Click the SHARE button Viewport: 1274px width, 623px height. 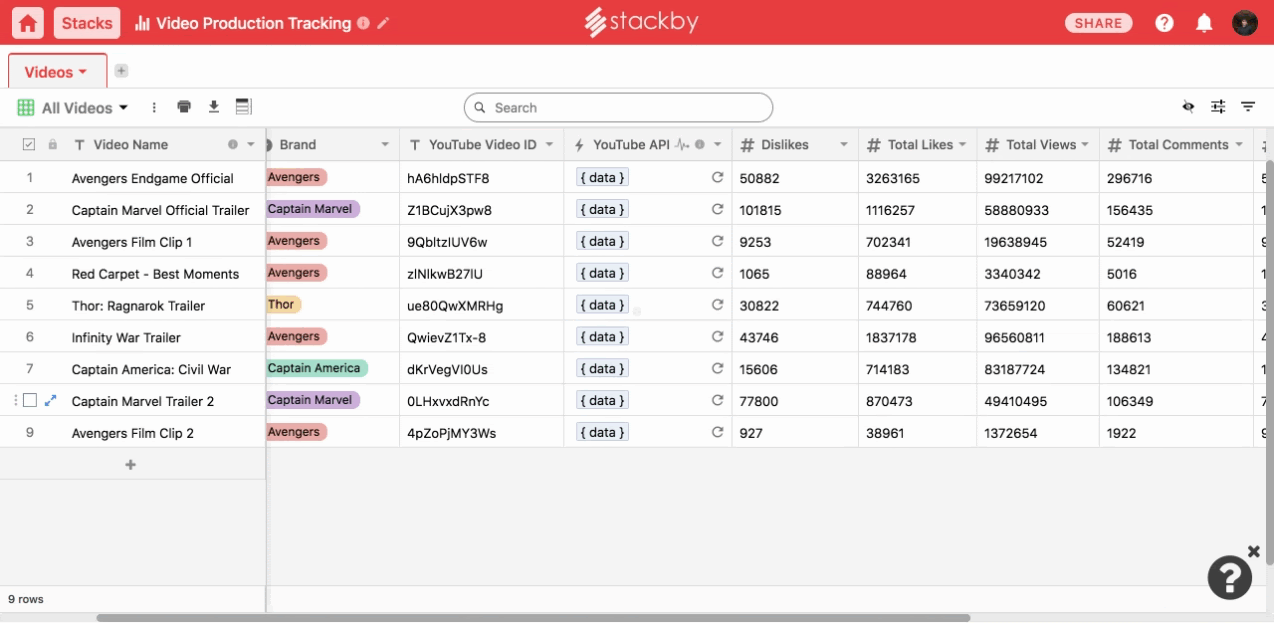coord(1099,23)
